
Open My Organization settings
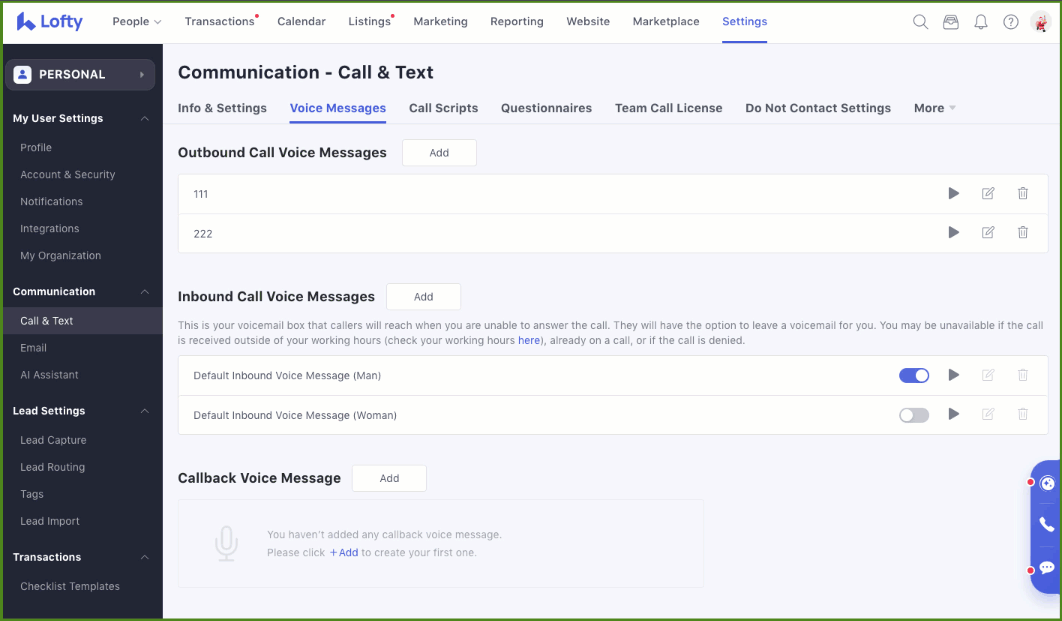click(60, 256)
